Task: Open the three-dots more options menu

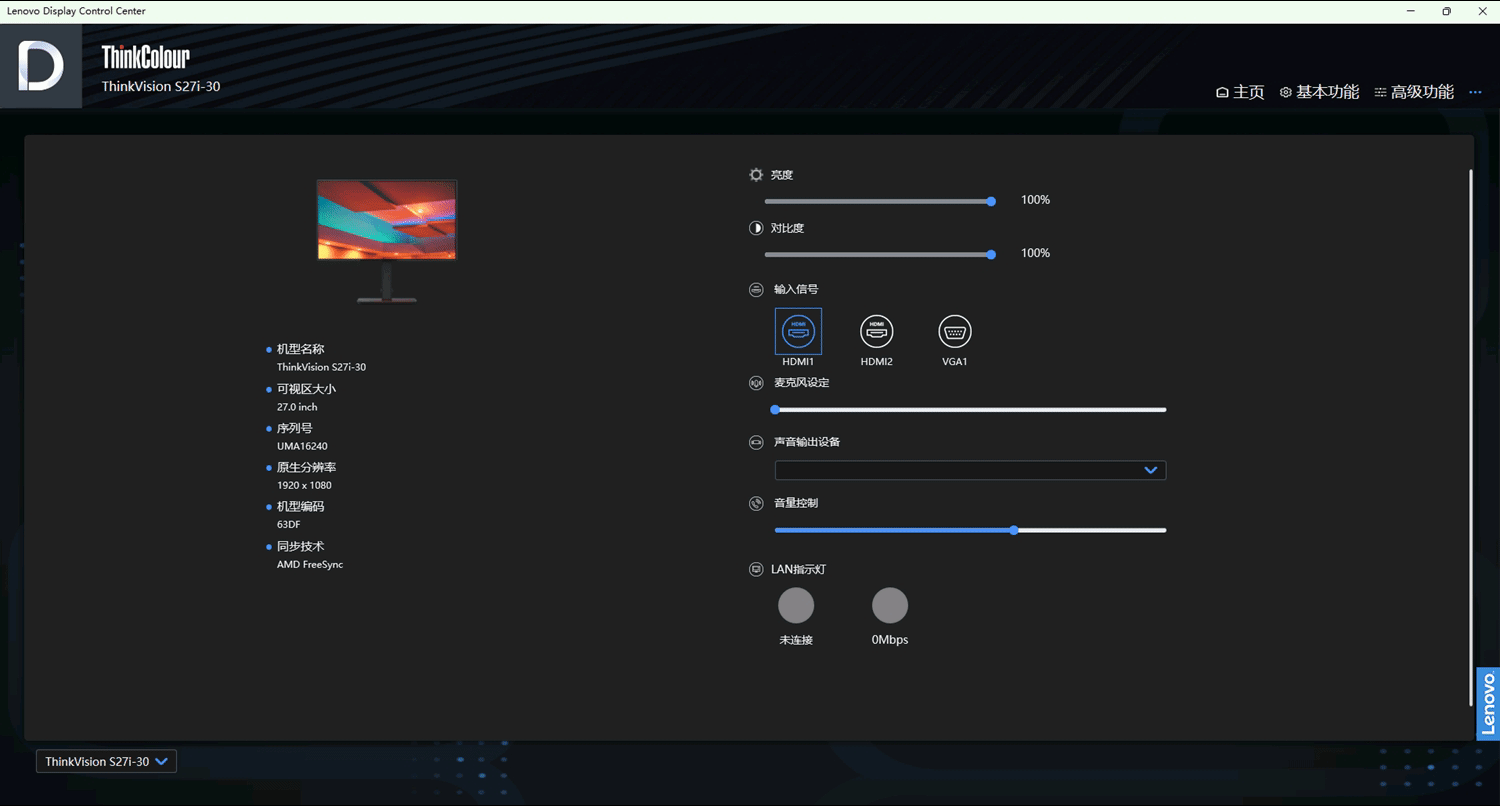Action: click(x=1475, y=92)
